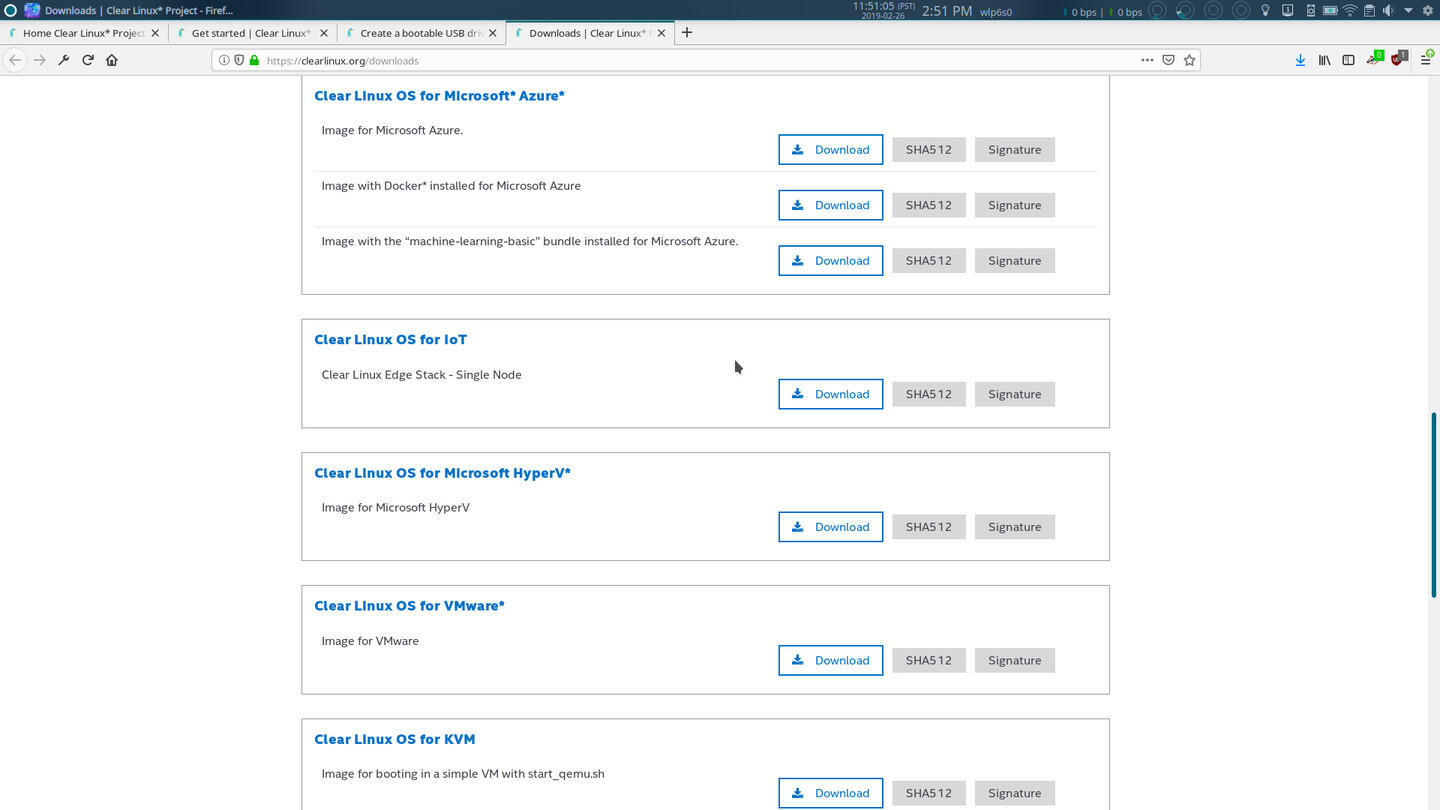The width and height of the screenshot is (1440, 810).
Task: Download the VMware image
Action: [830, 660]
